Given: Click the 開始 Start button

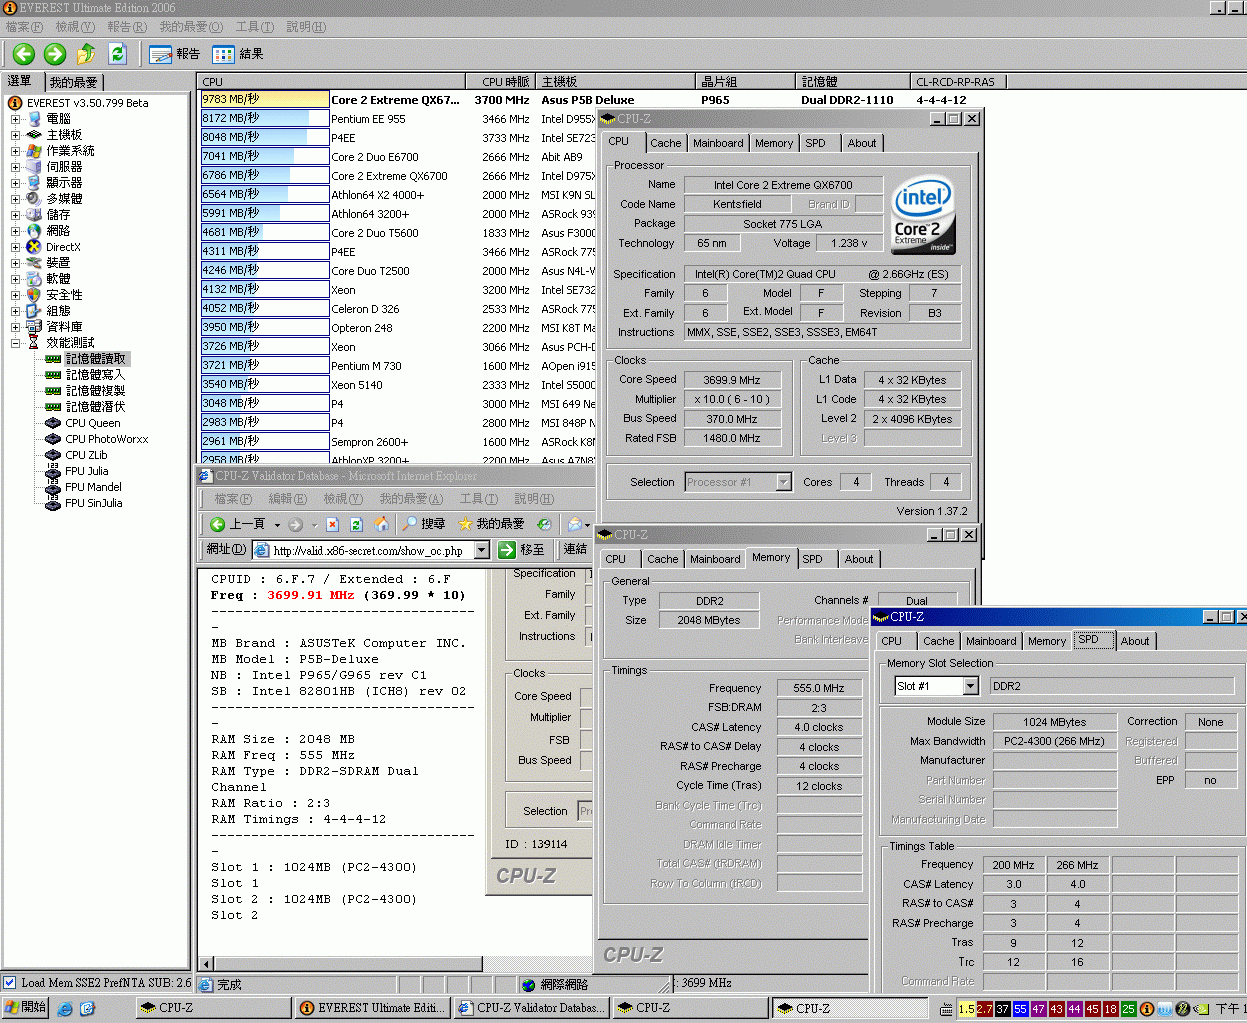Looking at the screenshot, I should point(25,1008).
